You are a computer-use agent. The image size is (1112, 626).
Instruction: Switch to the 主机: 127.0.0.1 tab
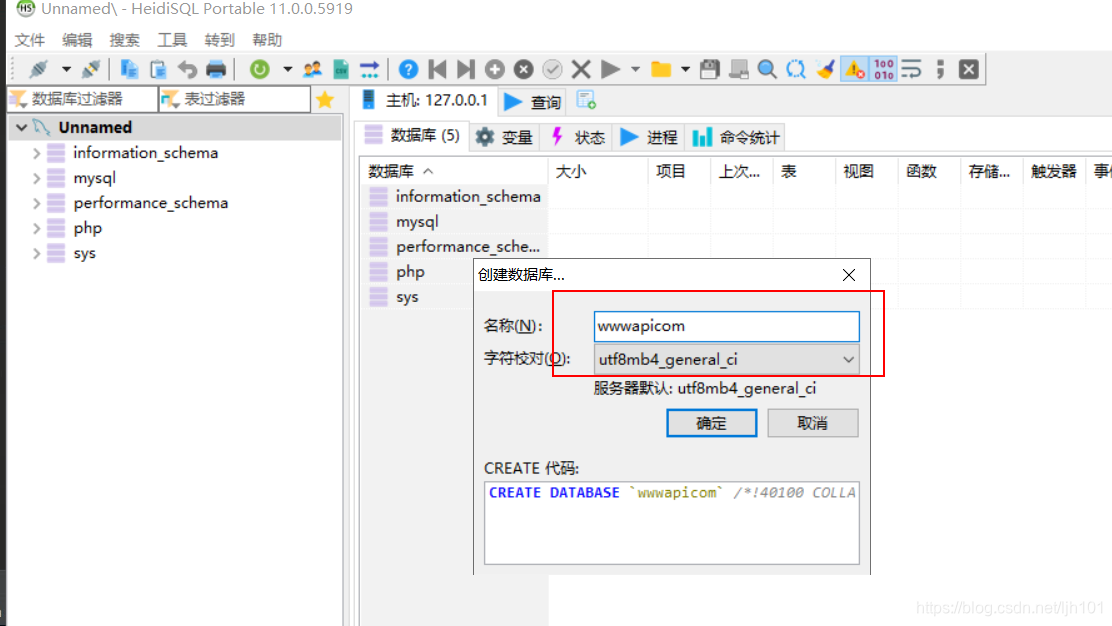click(x=425, y=101)
